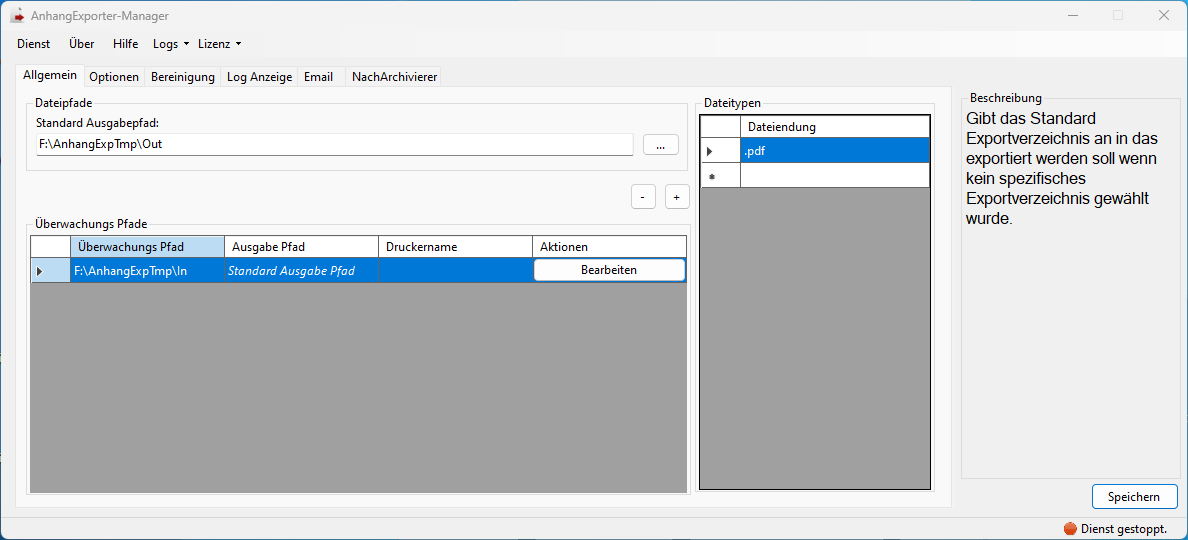The image size is (1188, 540).
Task: Click the Druckername column header
Action: coord(455,247)
